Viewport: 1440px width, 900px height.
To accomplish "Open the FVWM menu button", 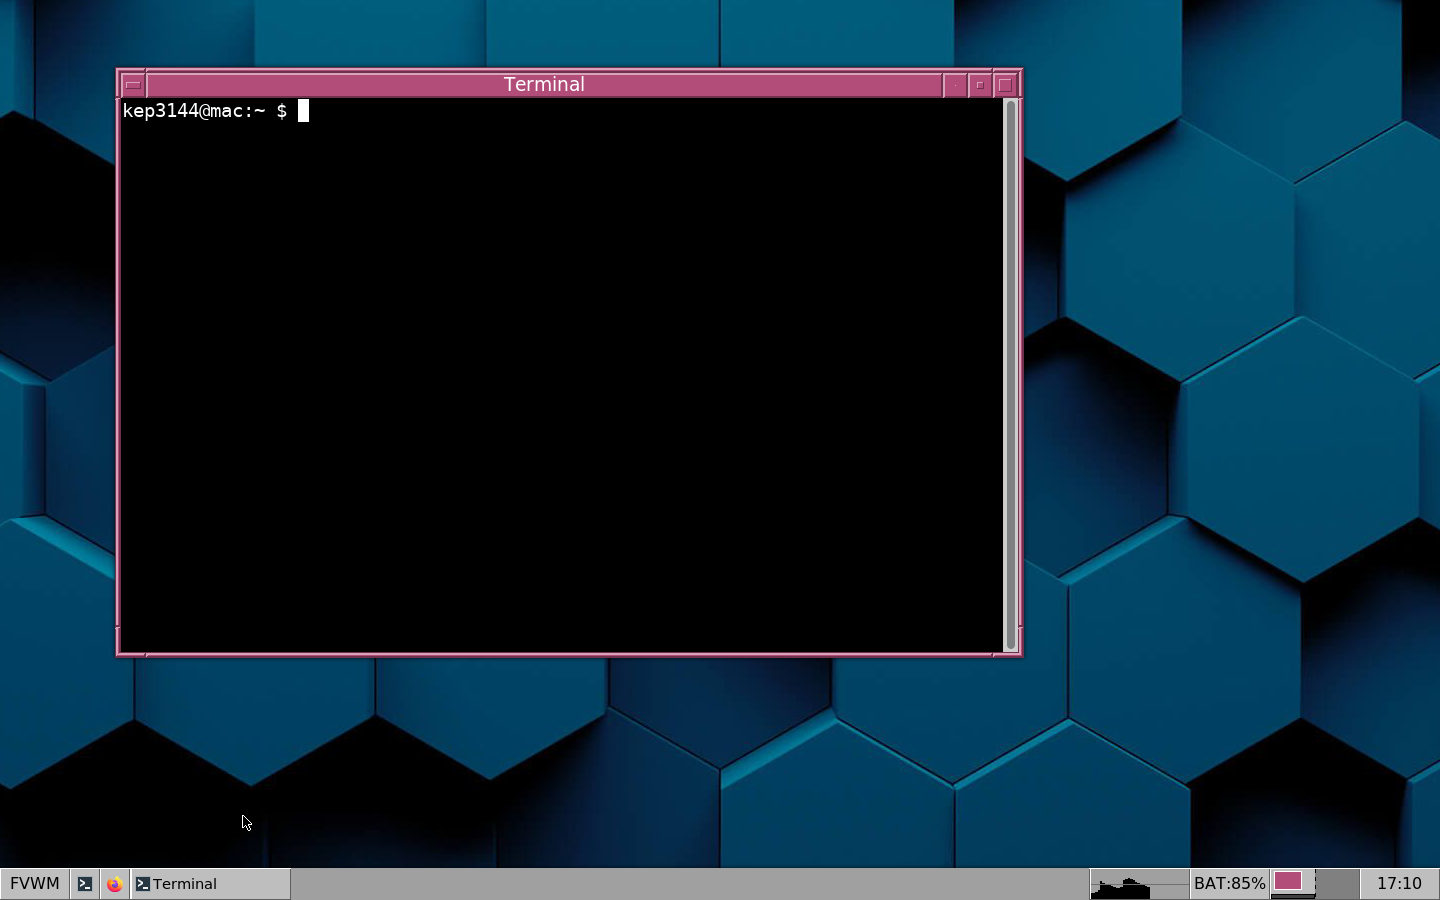I will coord(35,884).
